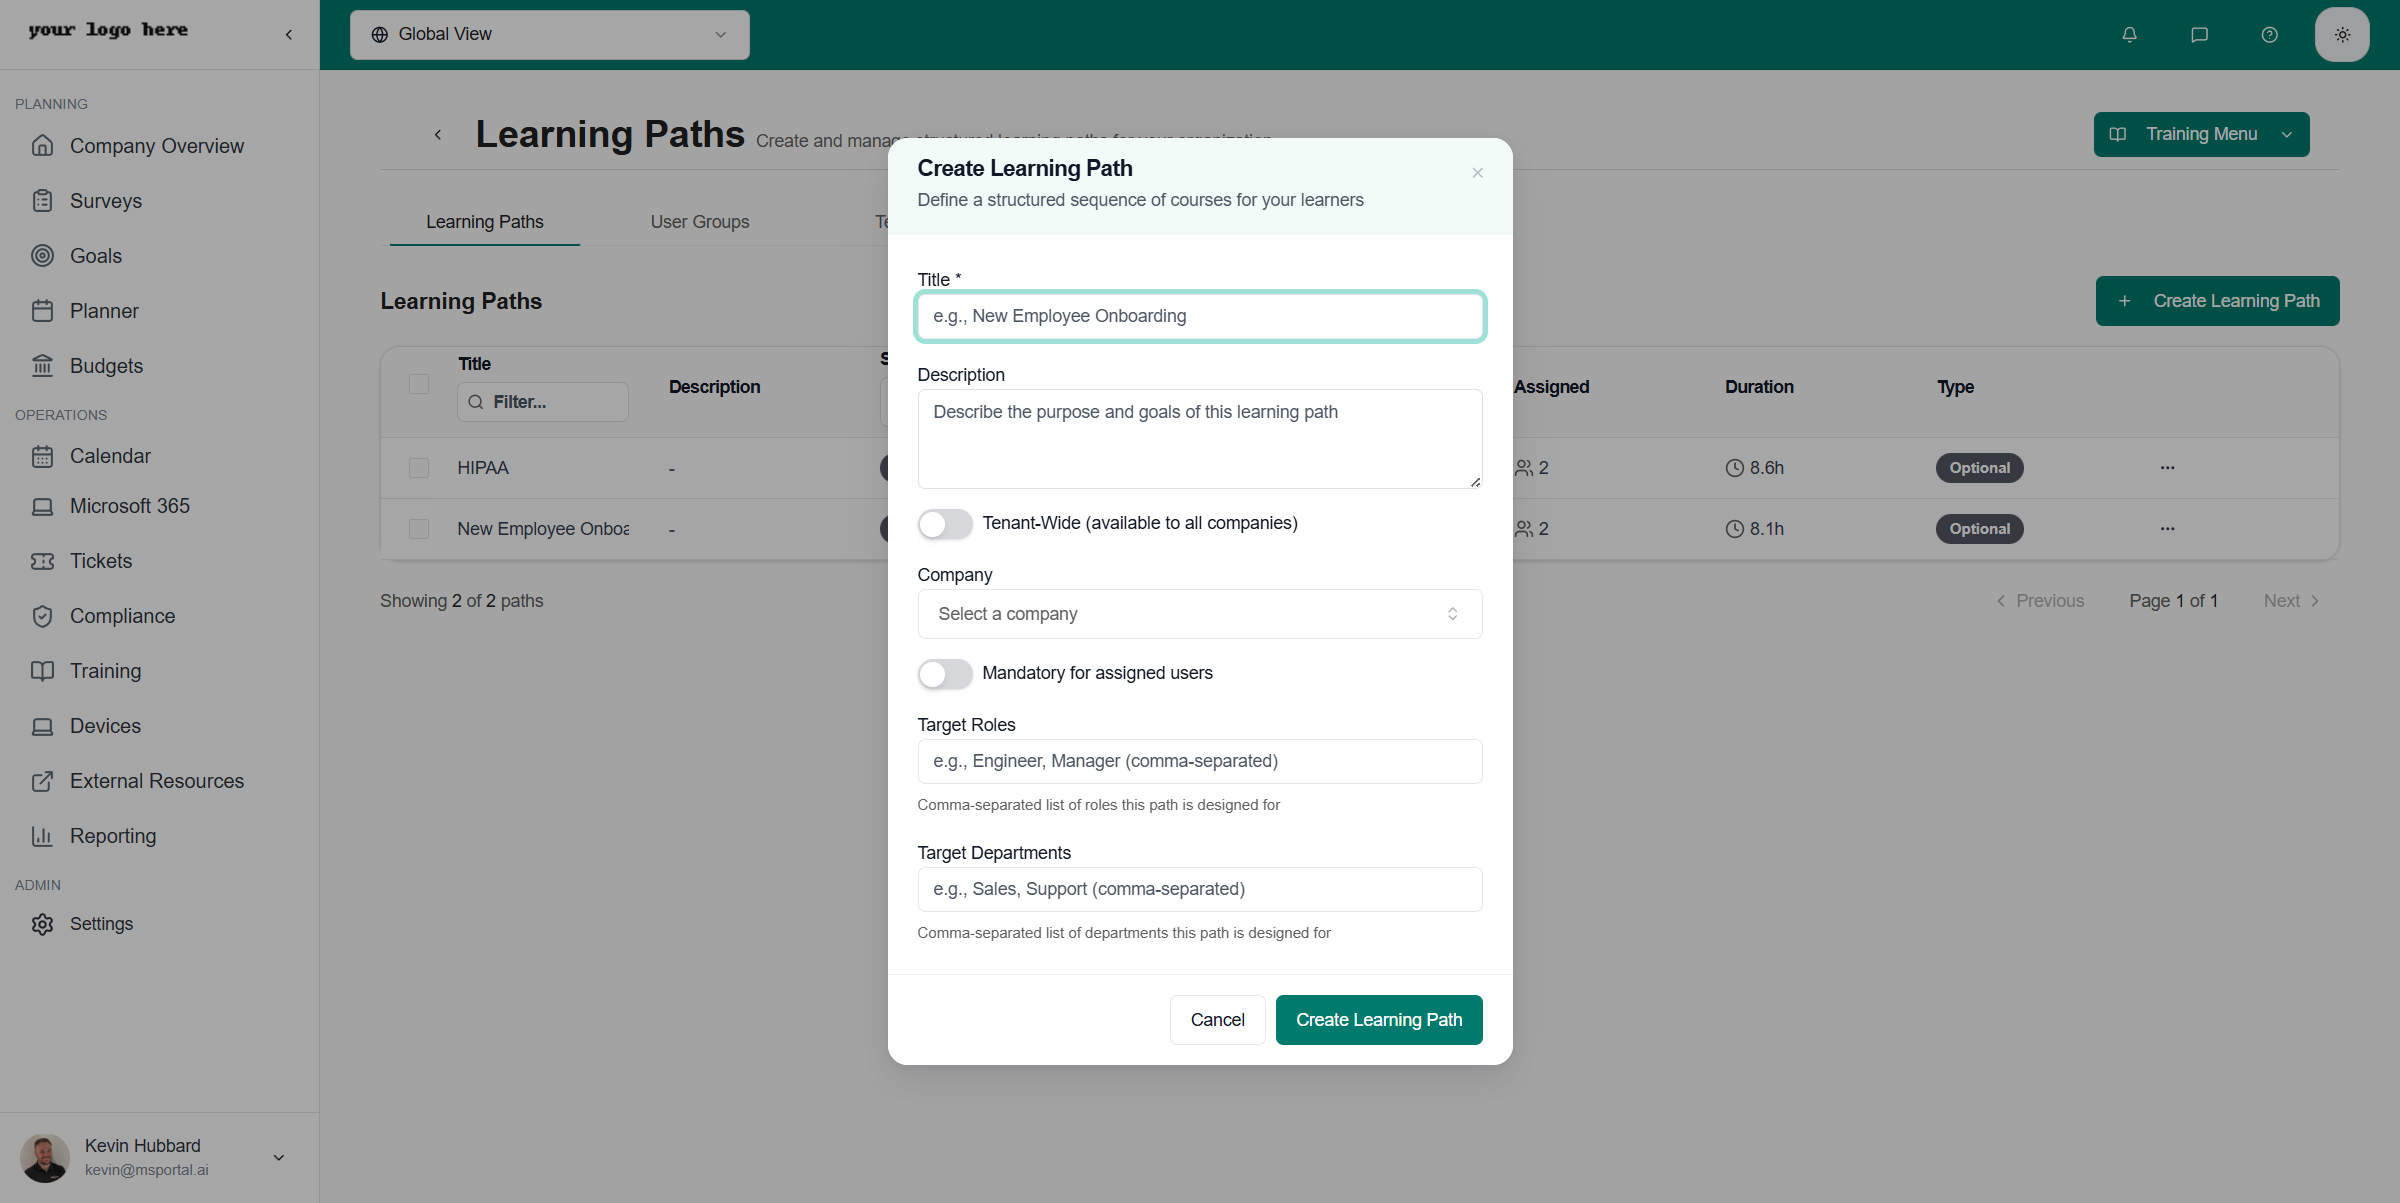This screenshot has width=2400, height=1203.
Task: Toggle the dark mode icon top right
Action: pos(2341,34)
